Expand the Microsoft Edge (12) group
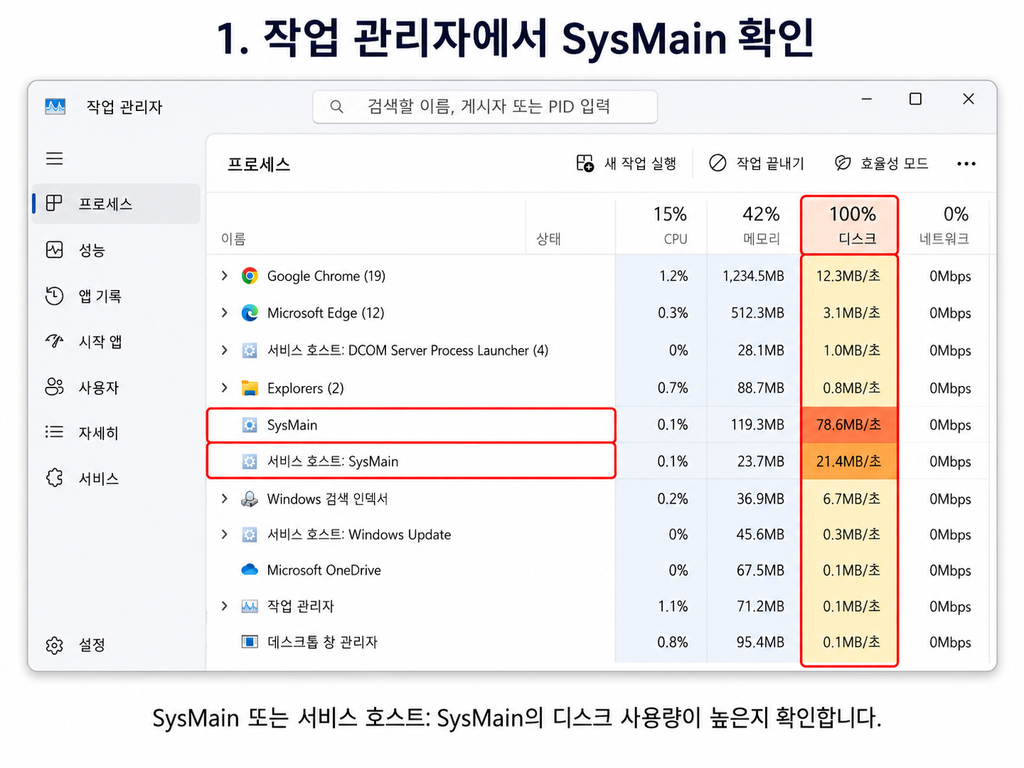 (225, 313)
